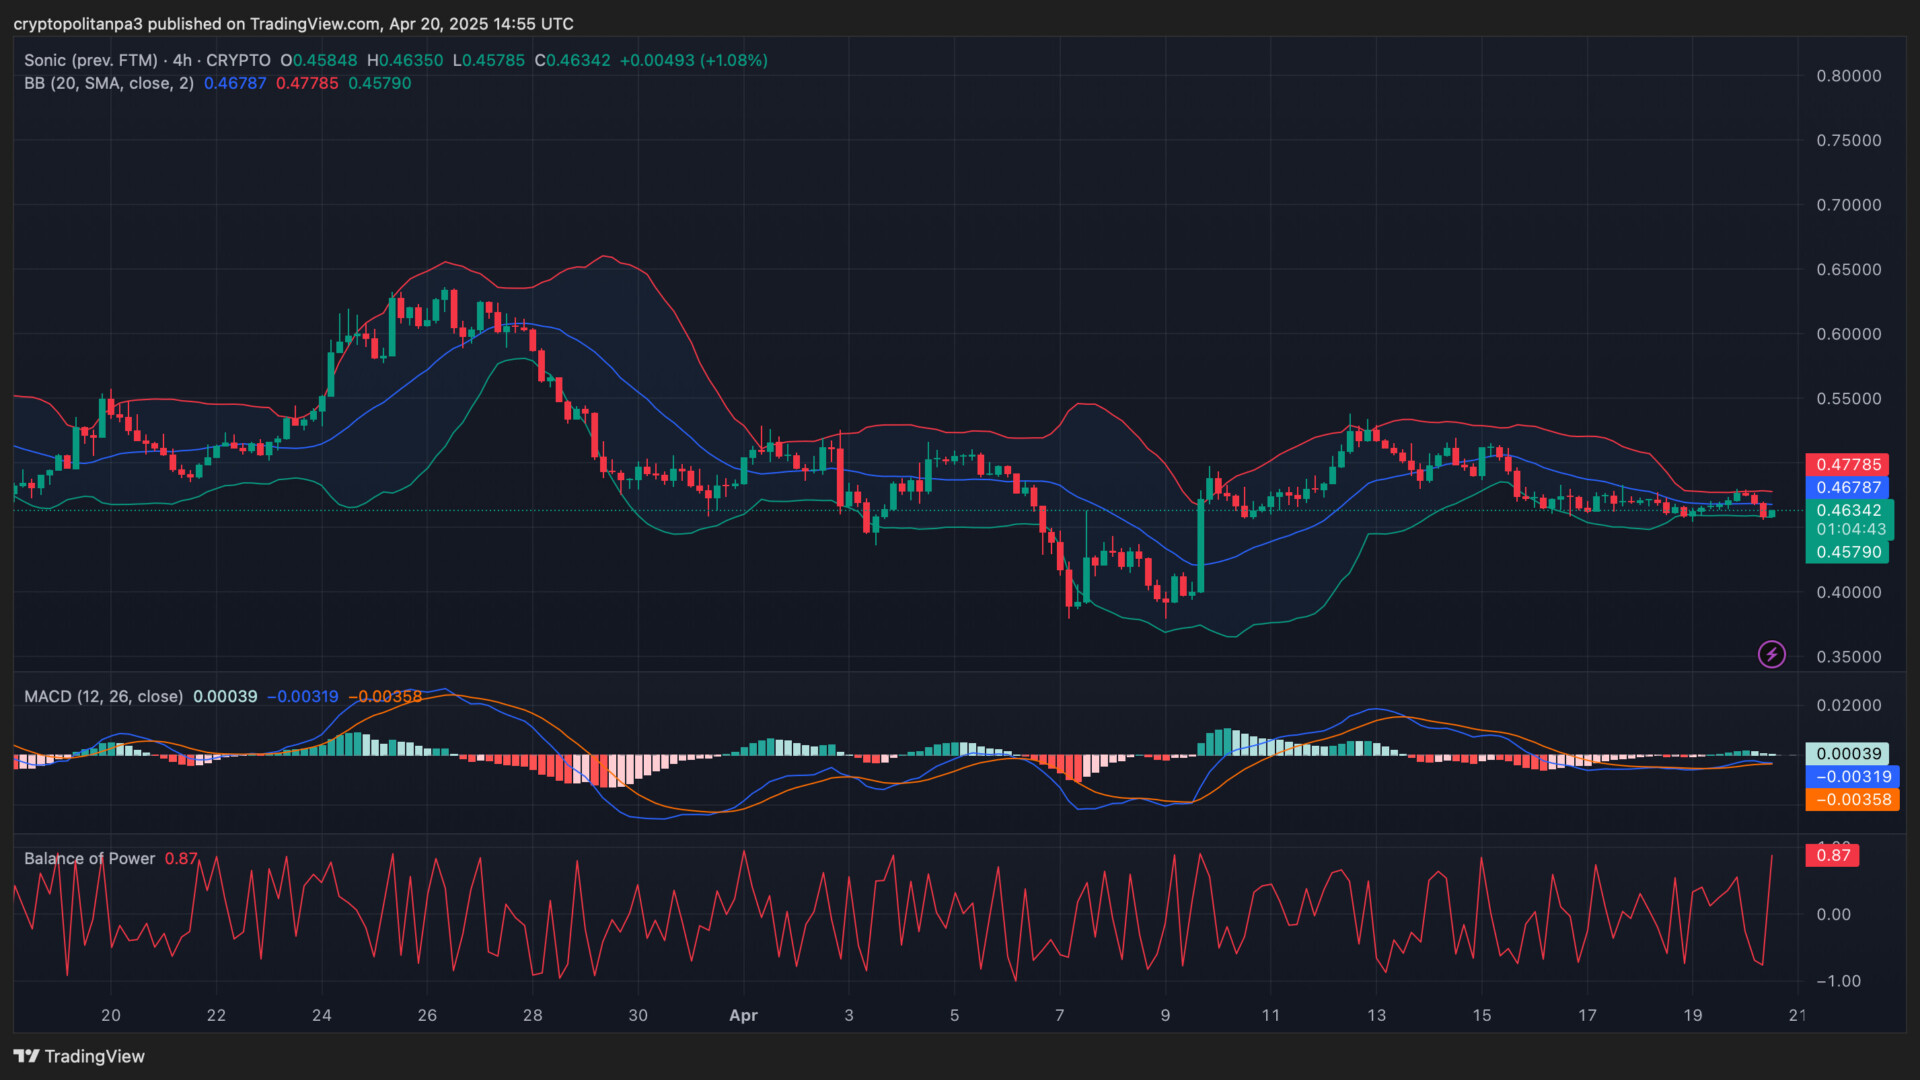Click the green lower band tag 0.45790
1920x1080 pixels.
coord(1846,552)
